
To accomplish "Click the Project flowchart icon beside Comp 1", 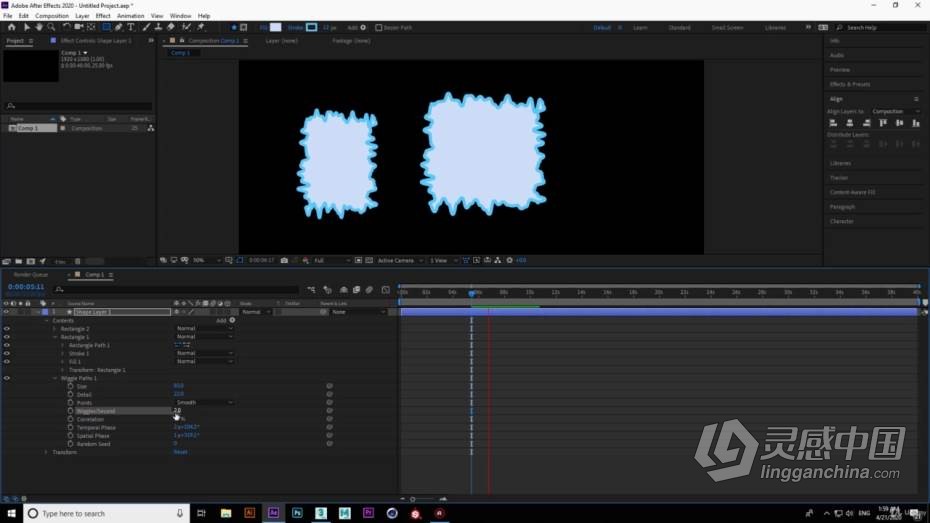I will (x=151, y=128).
